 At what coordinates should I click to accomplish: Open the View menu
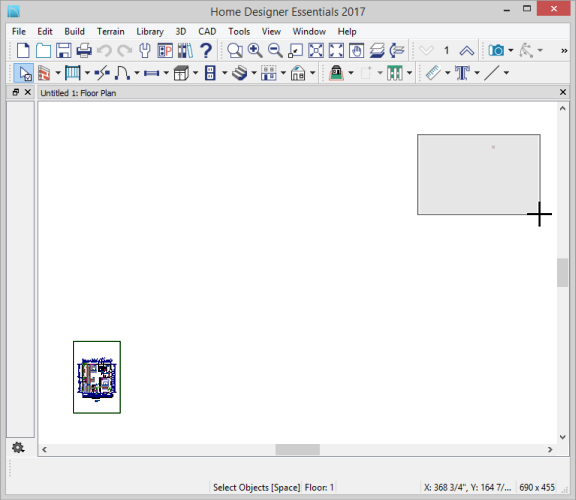(x=271, y=32)
